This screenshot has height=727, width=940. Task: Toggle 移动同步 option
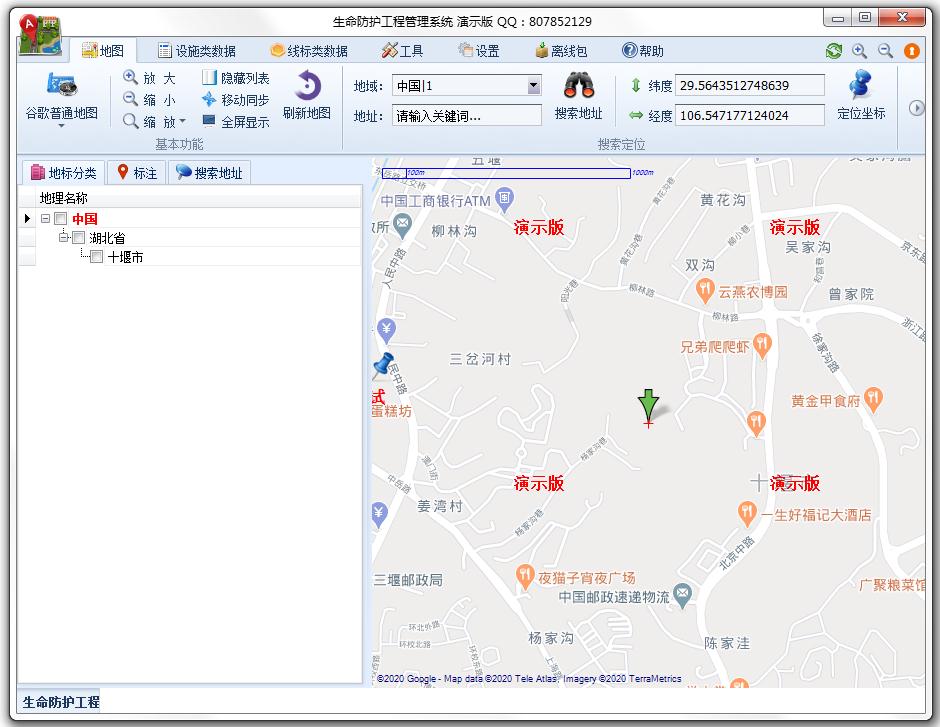coord(236,99)
